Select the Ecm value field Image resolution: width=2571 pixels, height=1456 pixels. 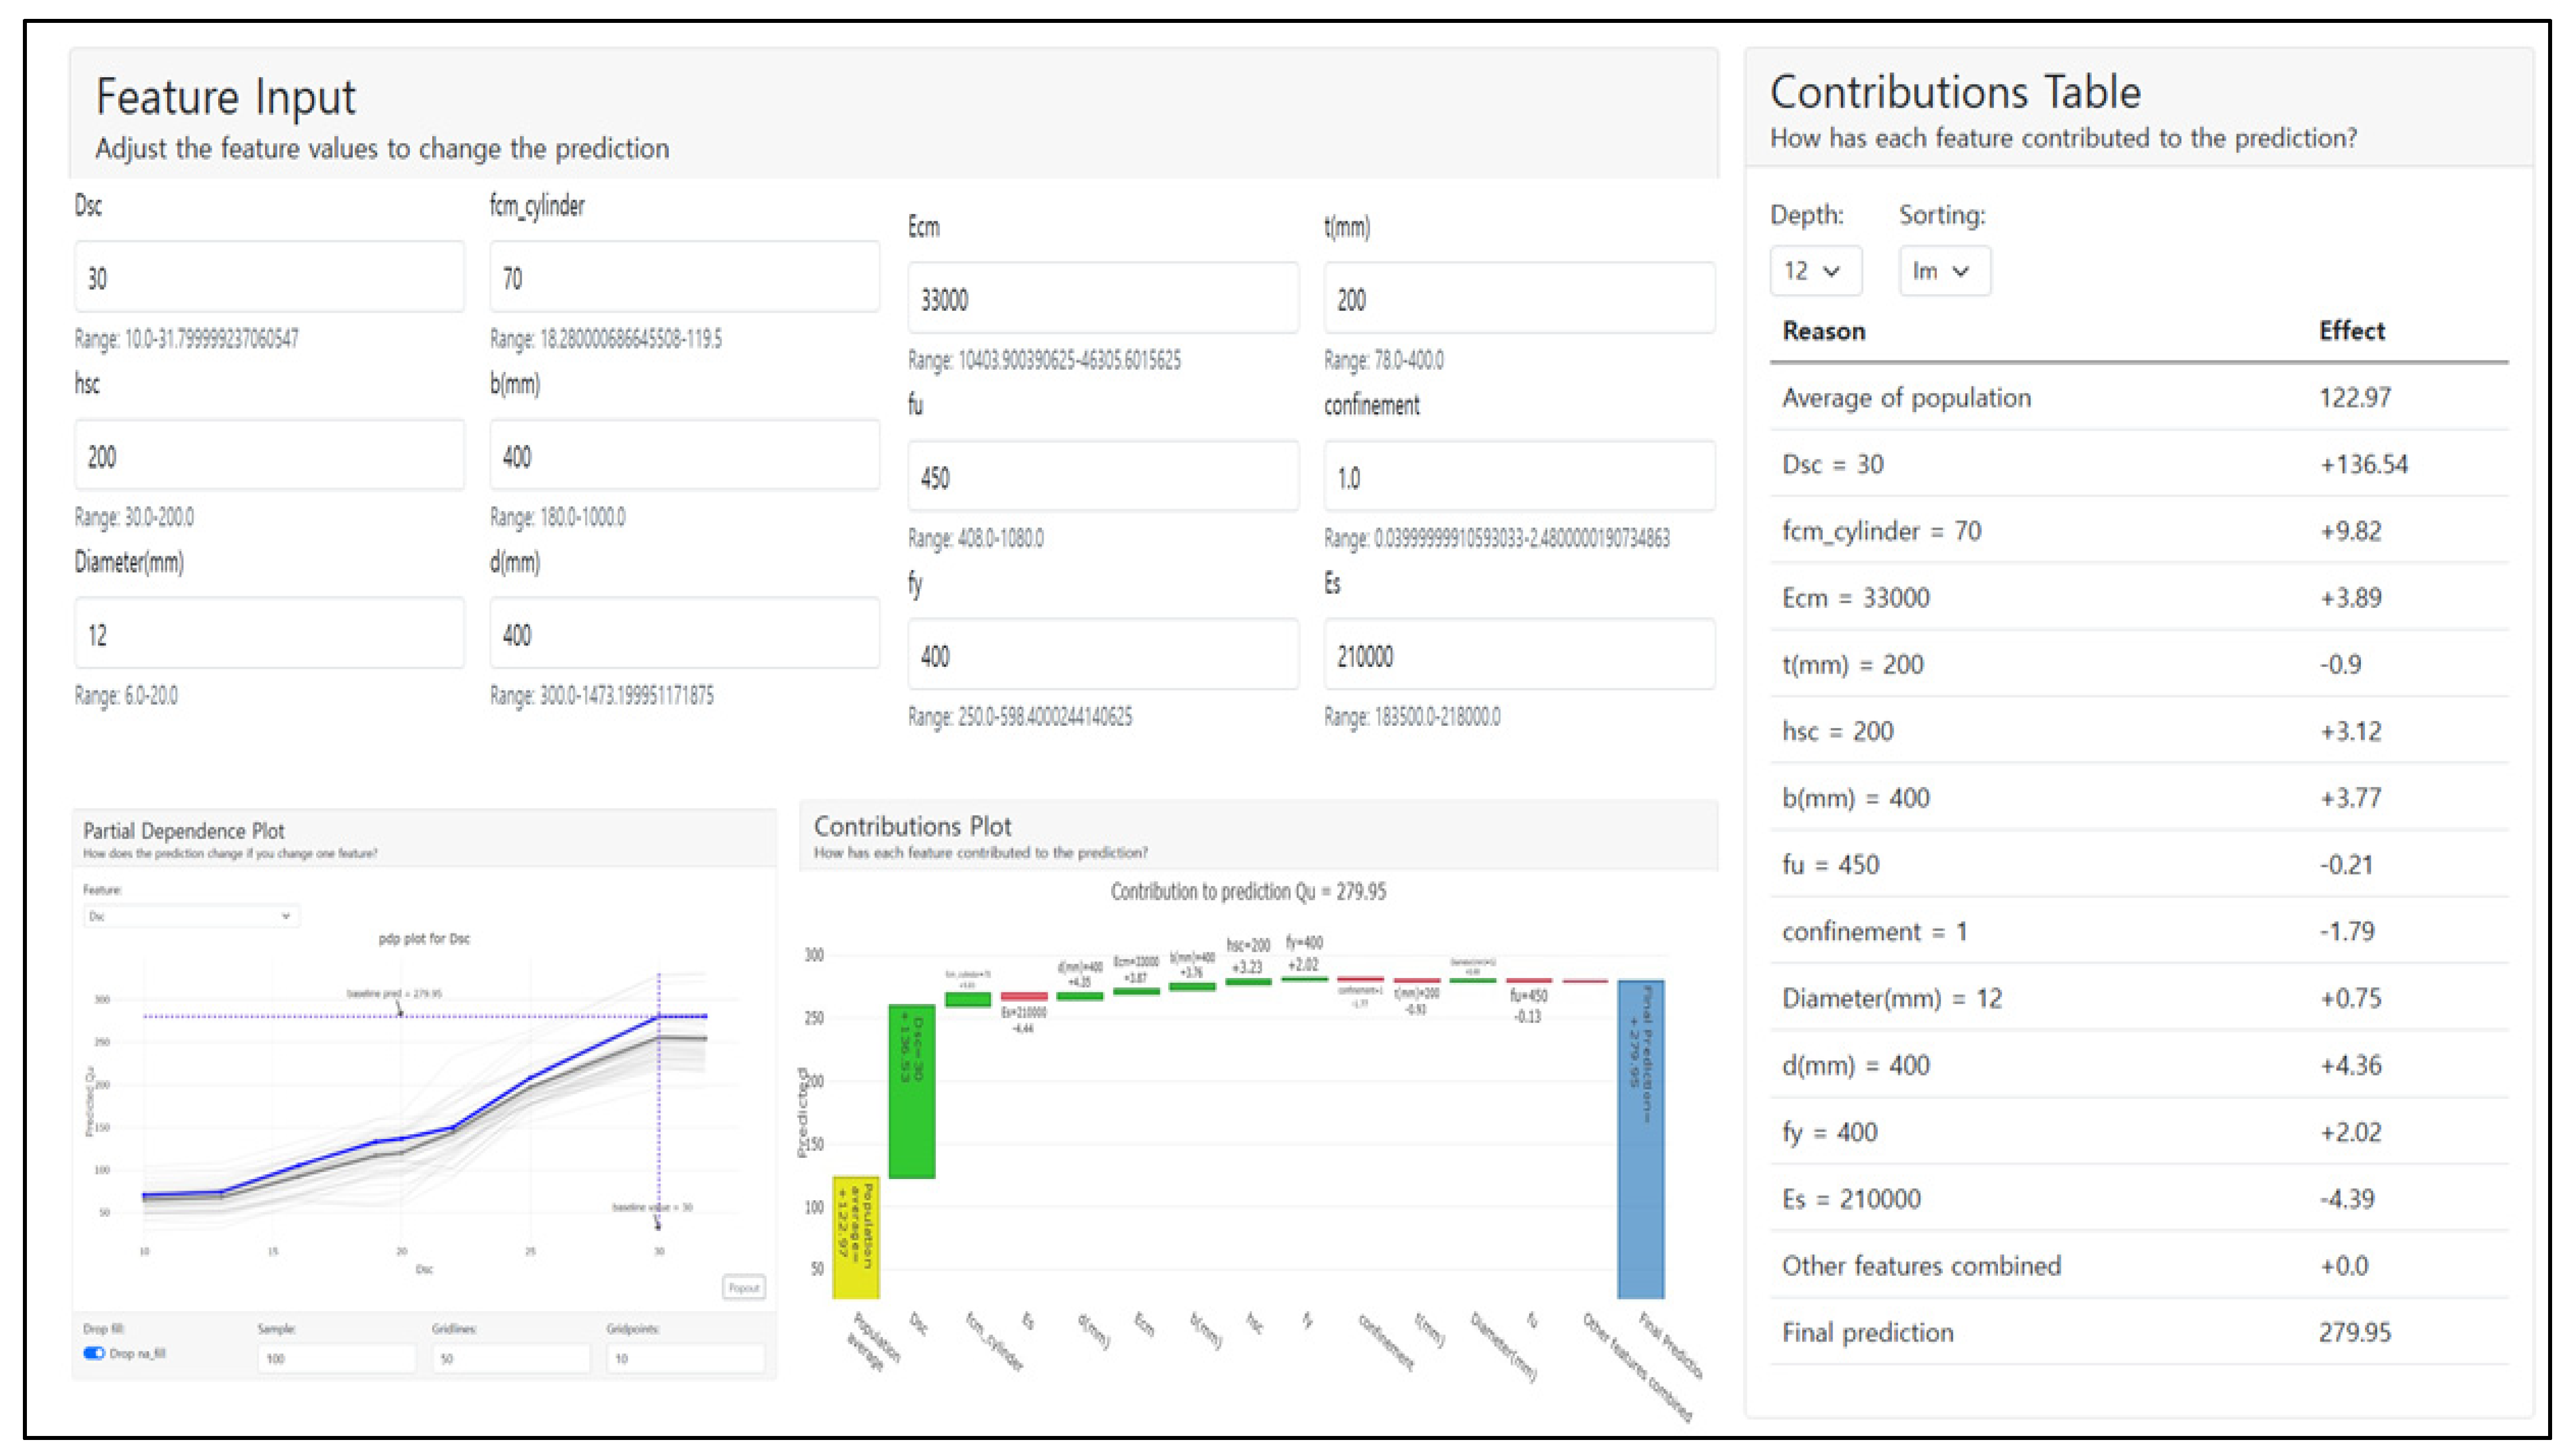1102,299
